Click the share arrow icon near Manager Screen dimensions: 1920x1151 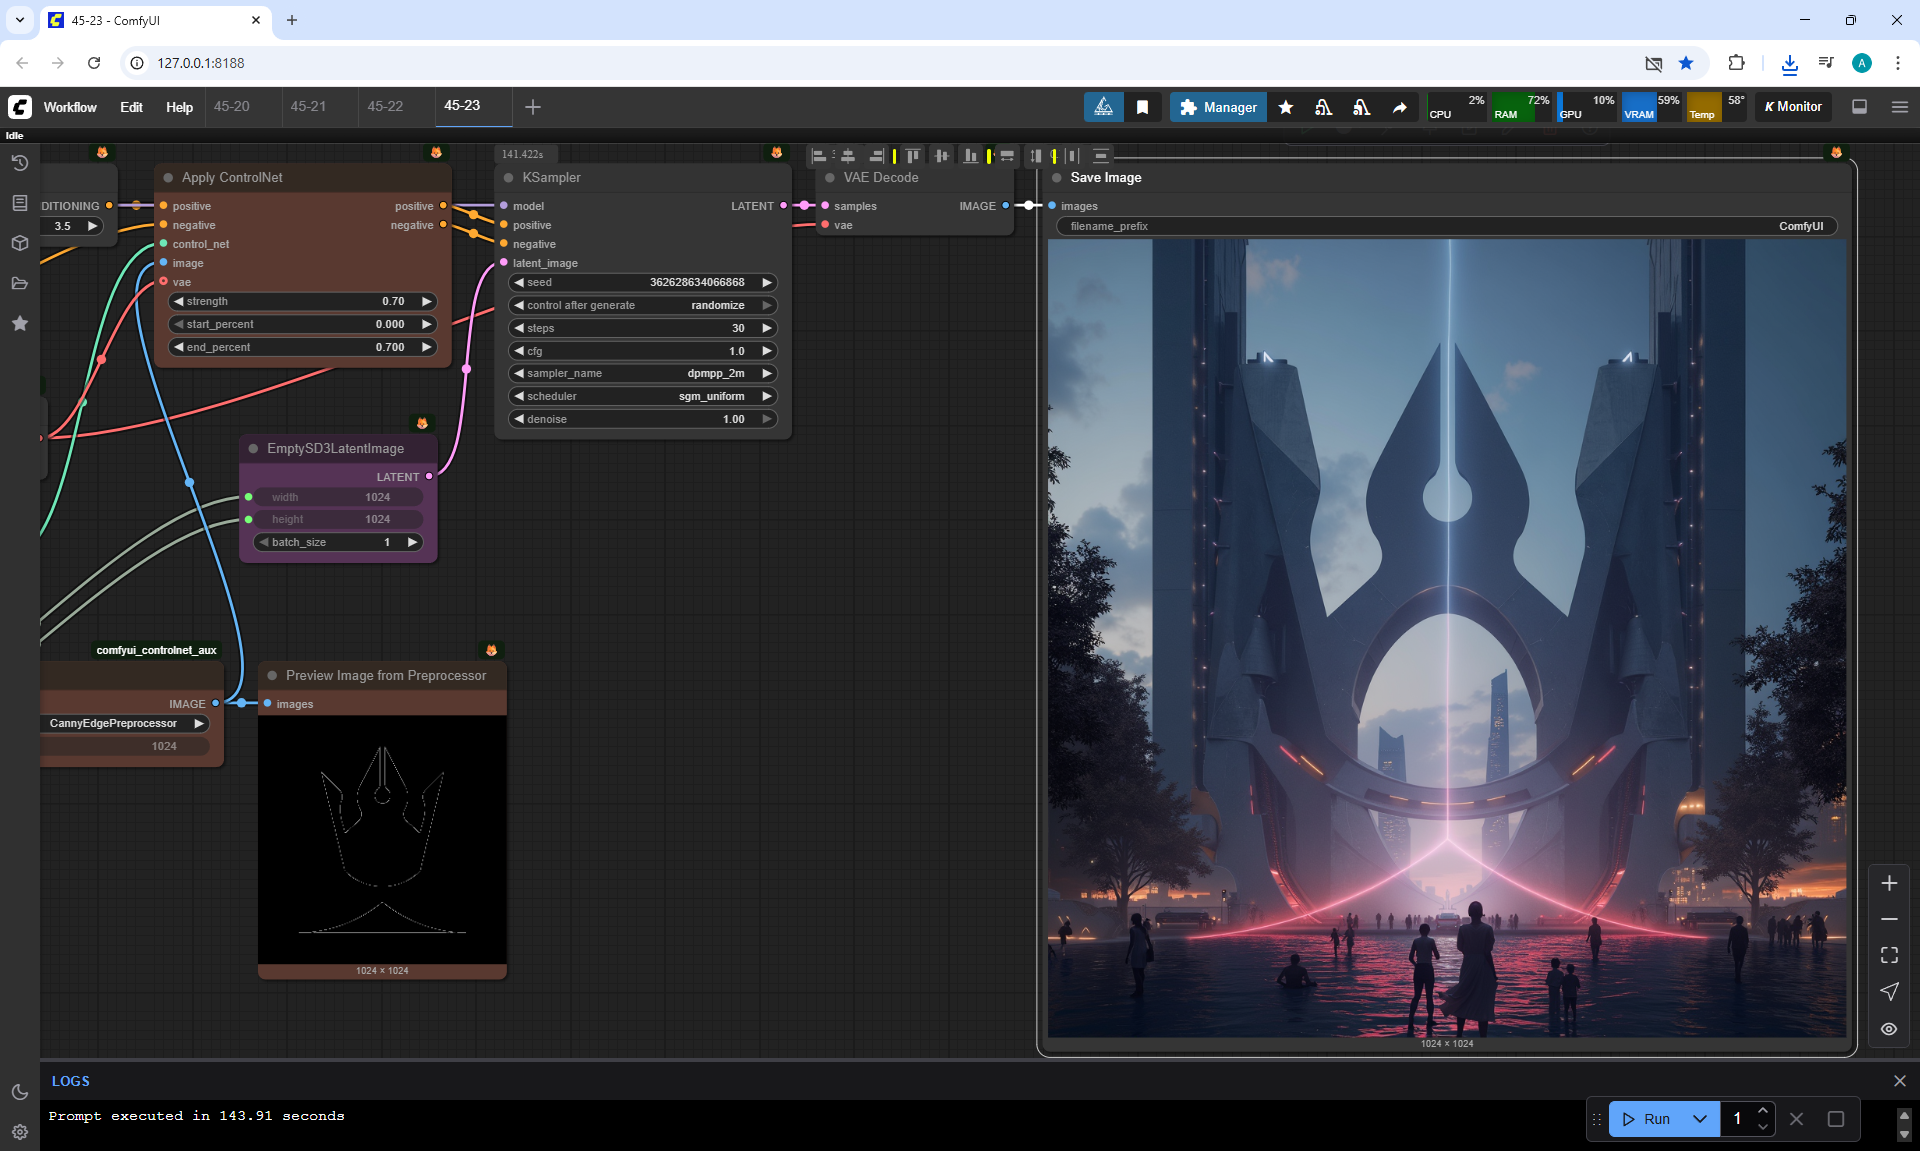[x=1399, y=107]
